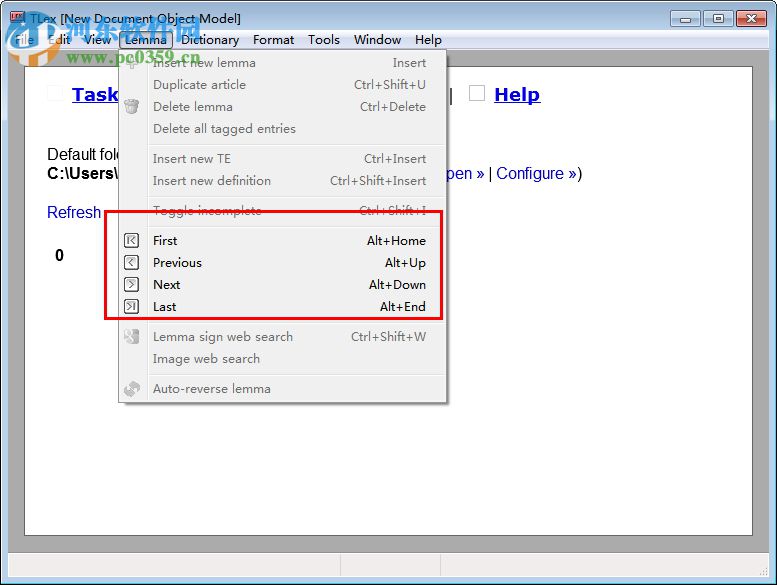Image resolution: width=777 pixels, height=585 pixels.
Task: Open the Tools menu
Action: tap(324, 40)
